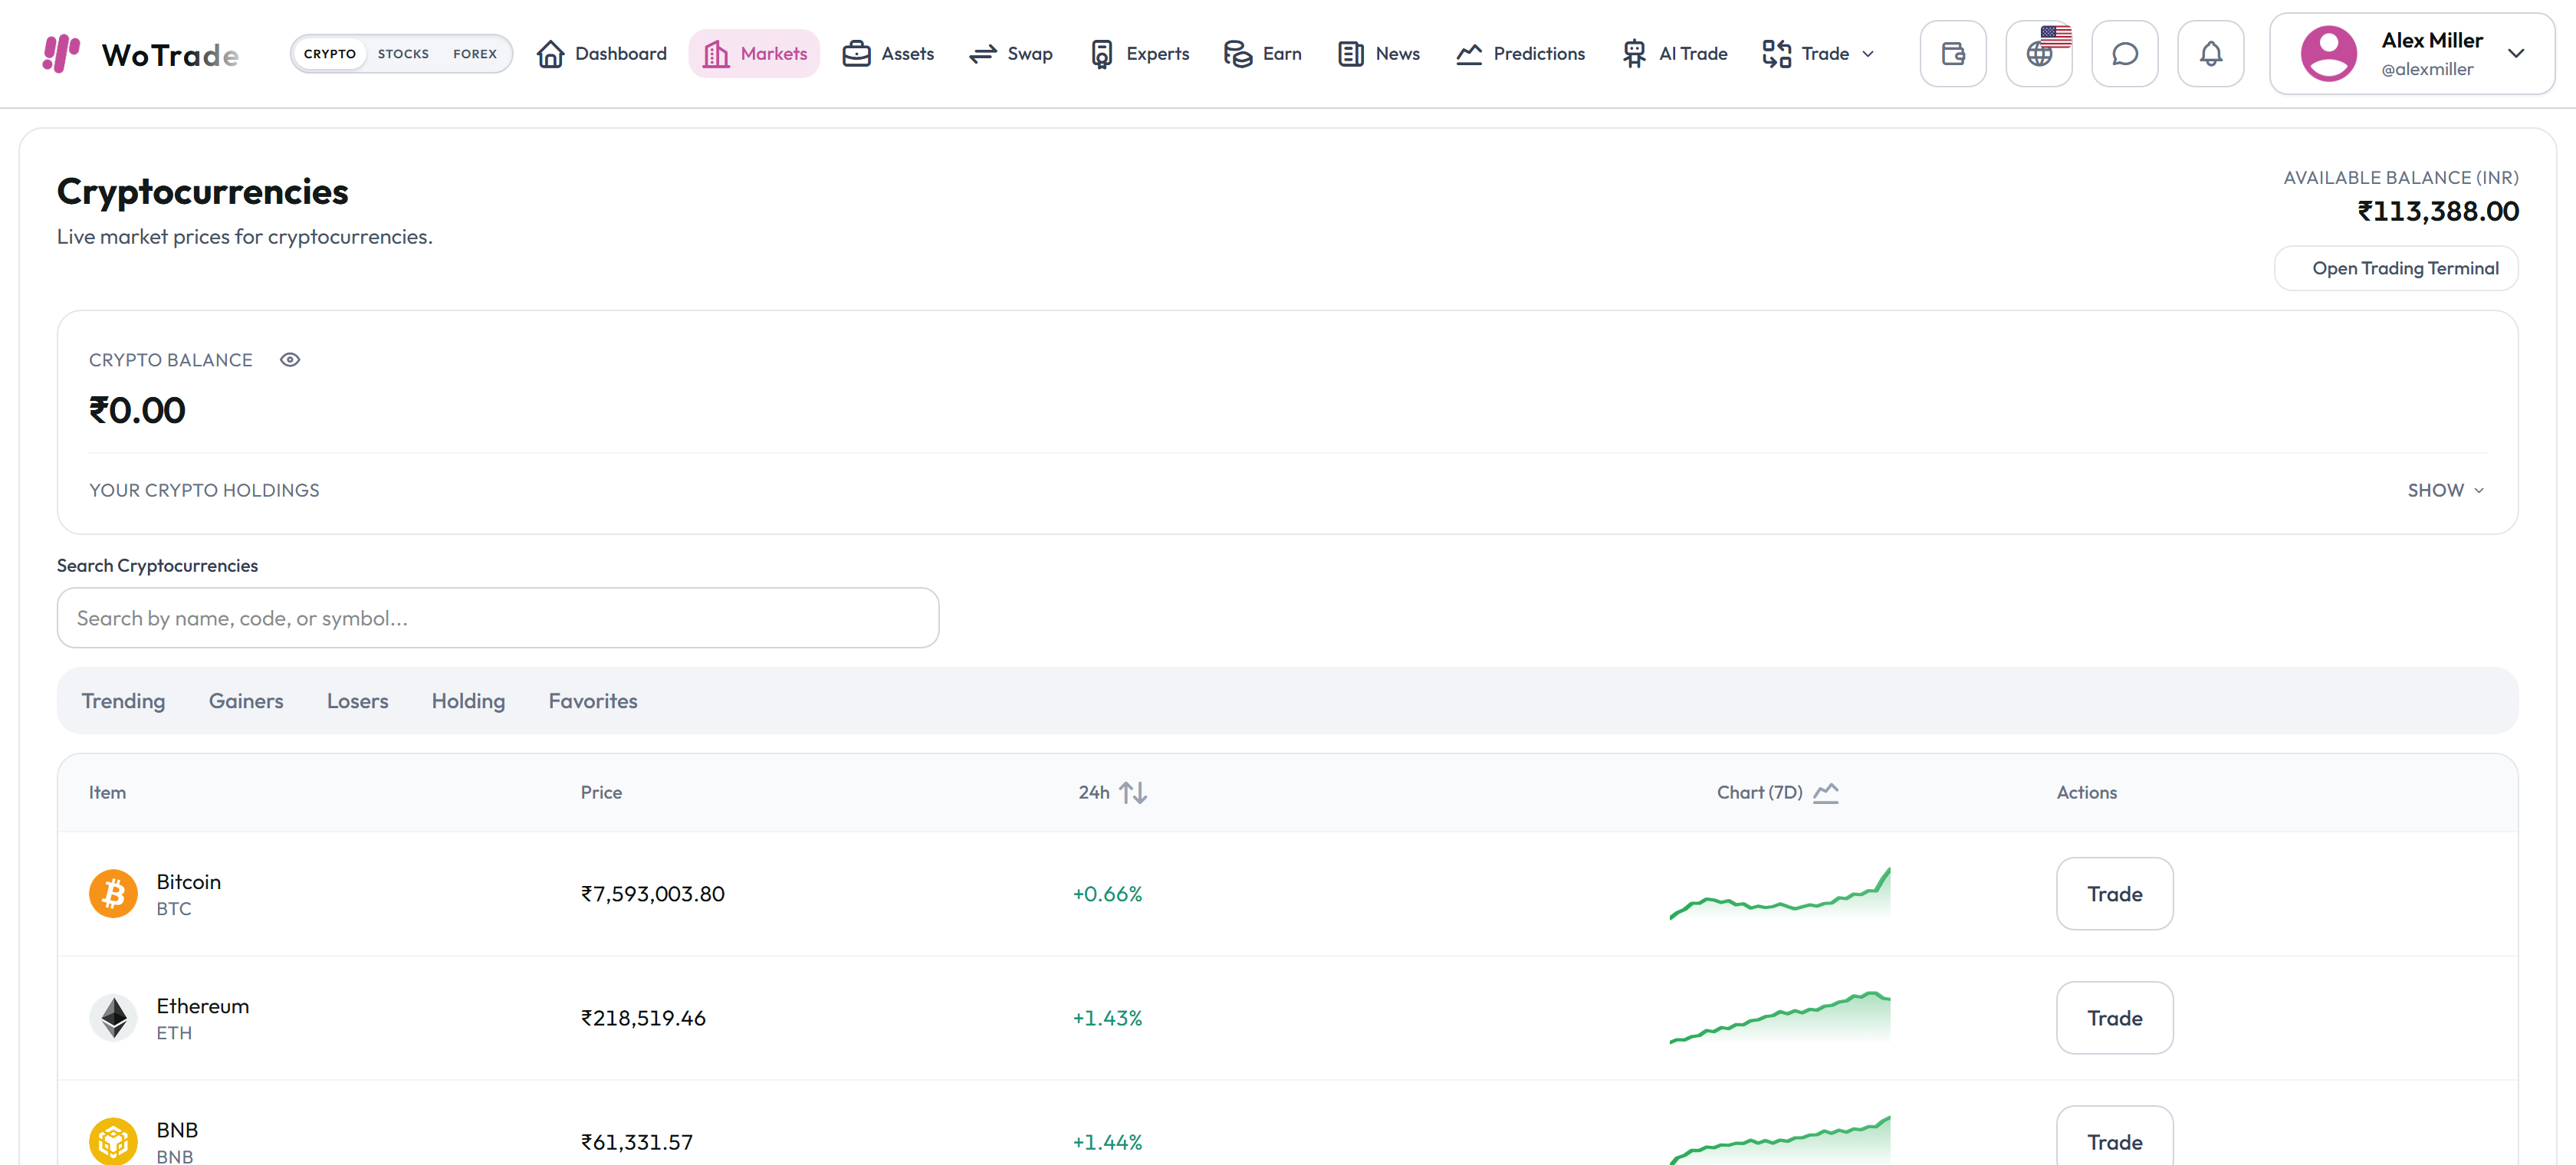Viewport: 2576px width, 1165px height.
Task: Open the chat bubble icon
Action: pos(2125,54)
